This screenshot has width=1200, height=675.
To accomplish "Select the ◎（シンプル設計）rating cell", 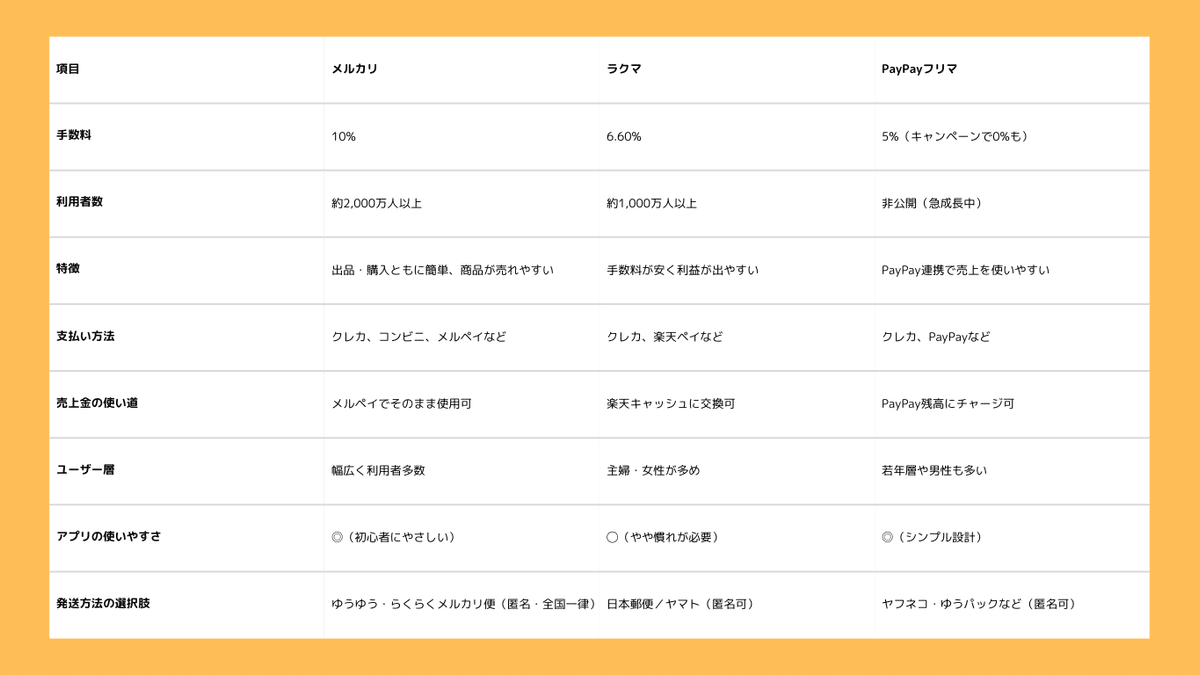I will click(933, 537).
